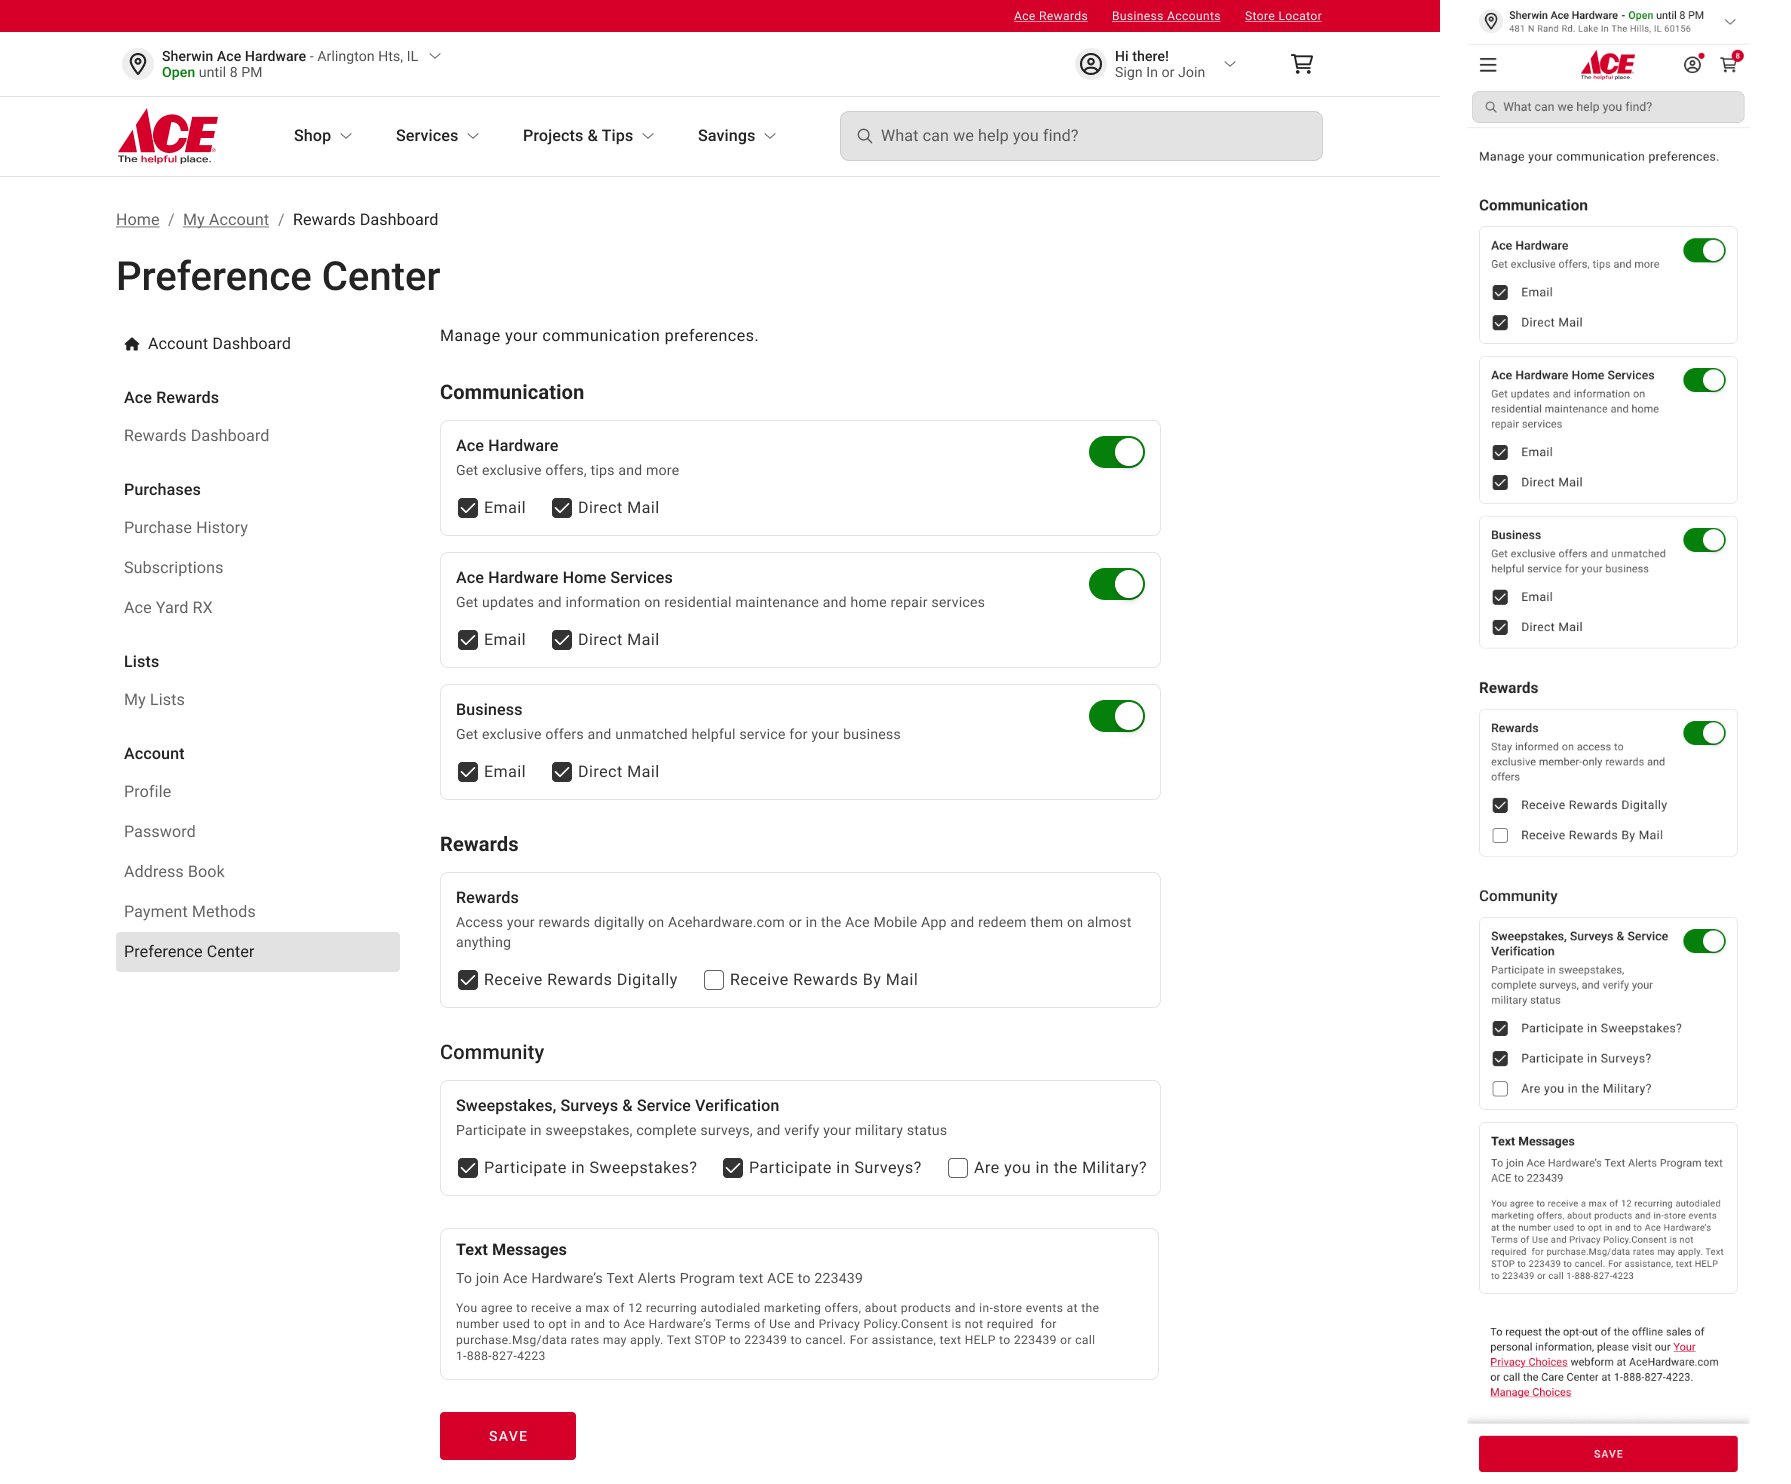Check 'Are you in the Military?'

(x=957, y=1167)
